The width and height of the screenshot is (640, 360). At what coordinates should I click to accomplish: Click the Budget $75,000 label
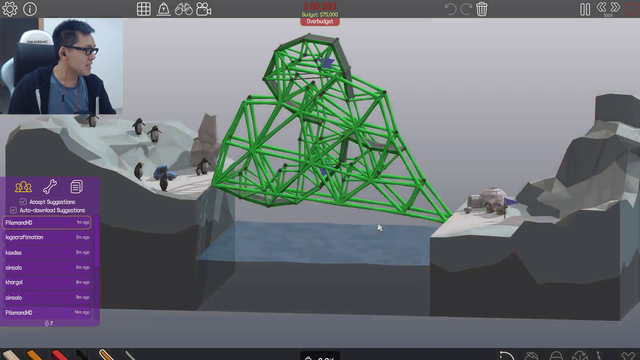click(320, 14)
